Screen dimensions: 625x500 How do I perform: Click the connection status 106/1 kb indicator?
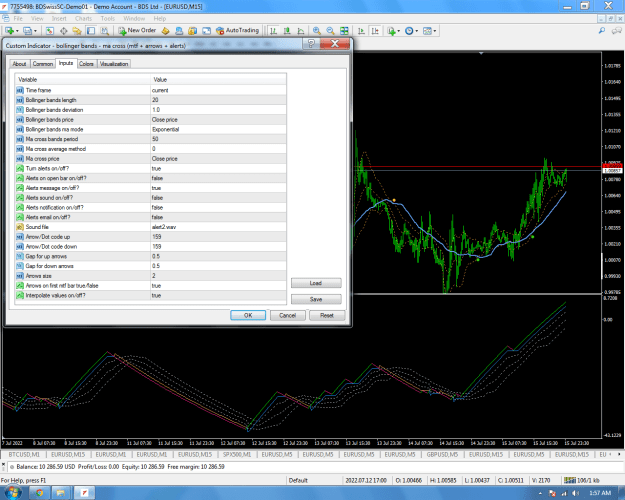(x=582, y=480)
